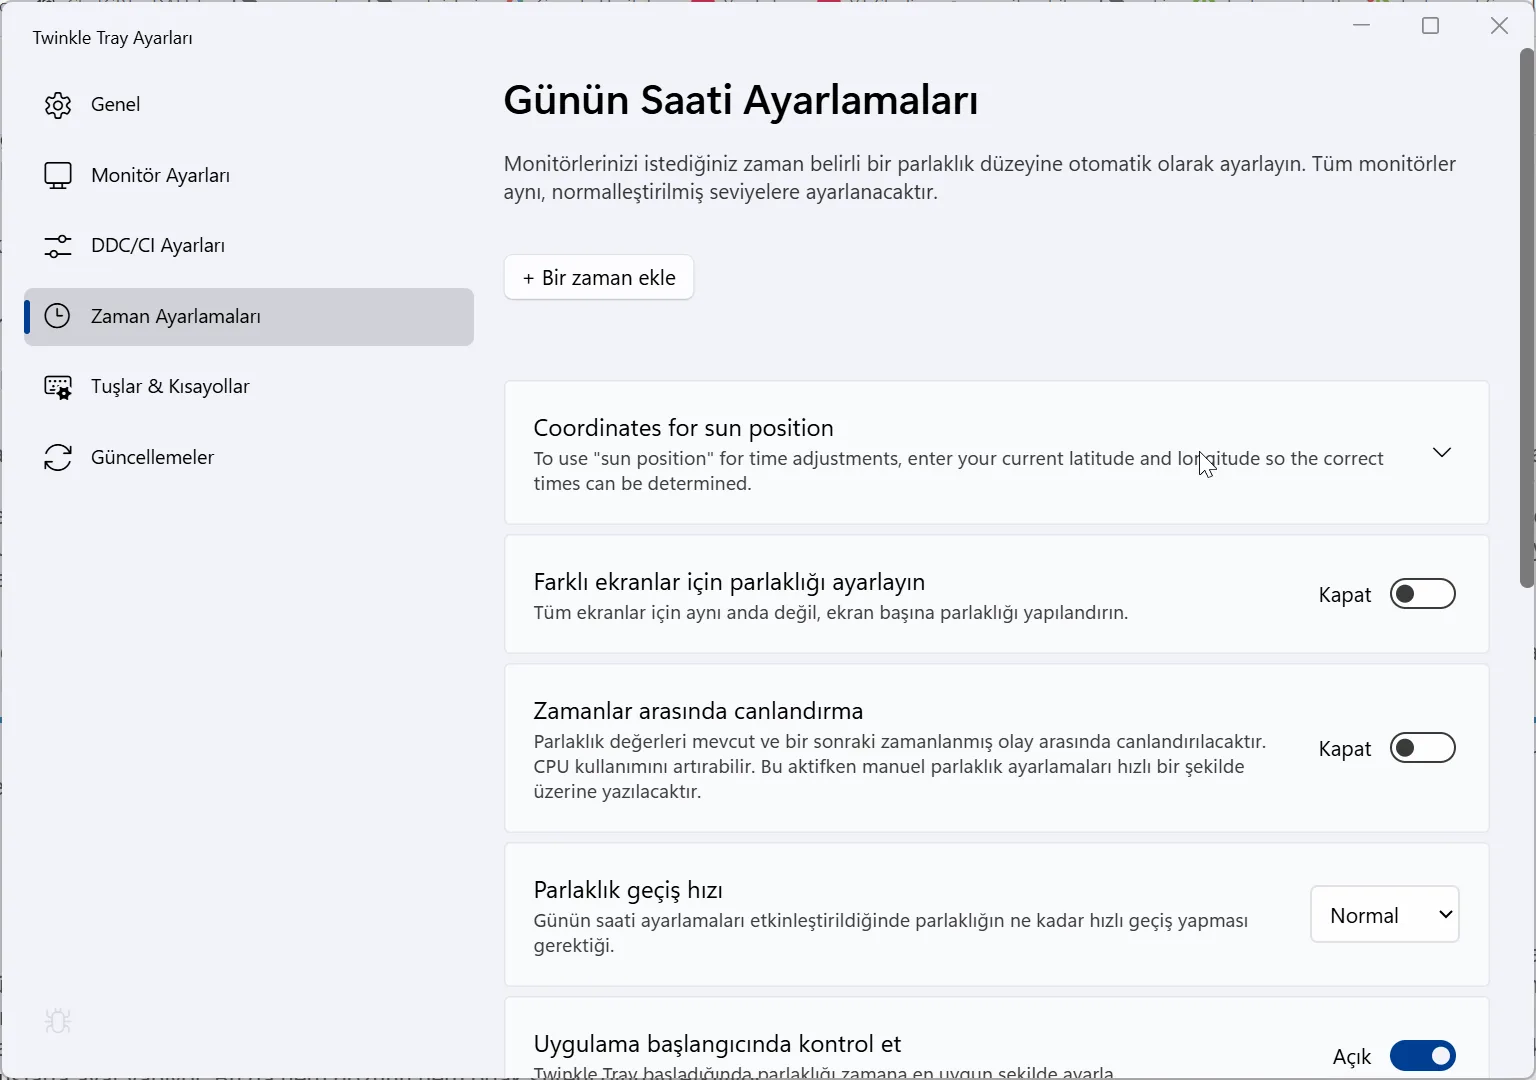
Task: Click the clock icon for Zaman Ayarlamaları
Action: click(x=58, y=316)
